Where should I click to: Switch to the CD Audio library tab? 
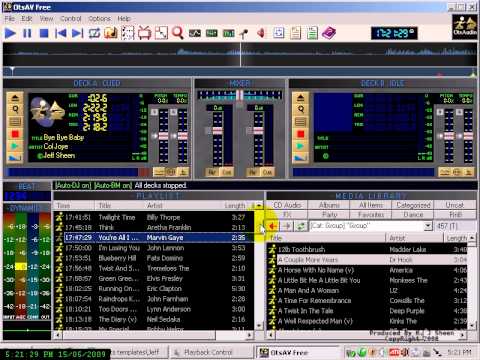[287, 205]
